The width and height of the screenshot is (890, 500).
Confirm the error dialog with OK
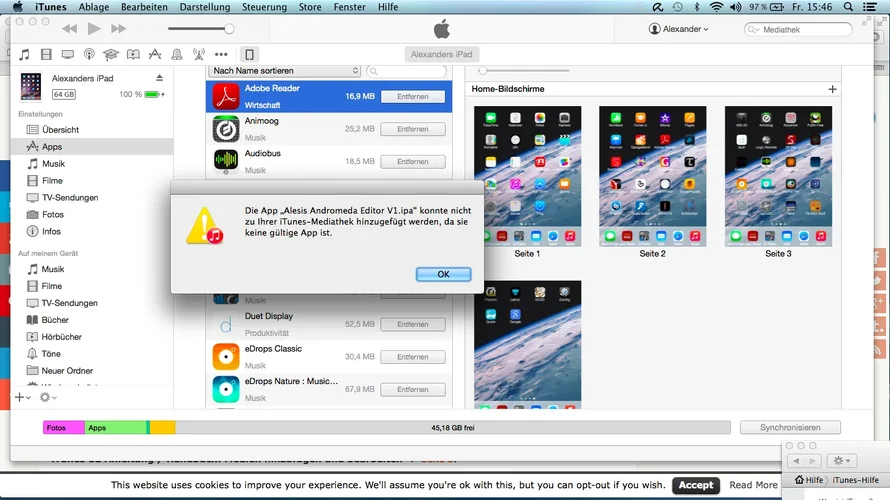coord(443,274)
